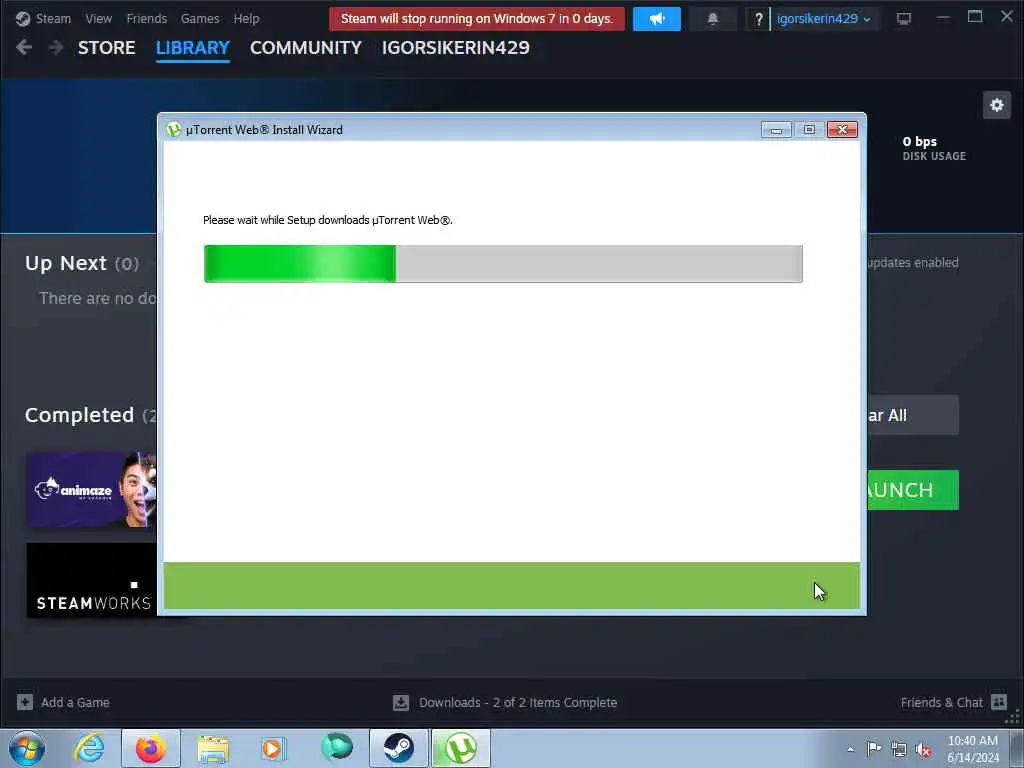The image size is (1024, 768).
Task: Click the Action Center flag tray icon
Action: click(874, 748)
